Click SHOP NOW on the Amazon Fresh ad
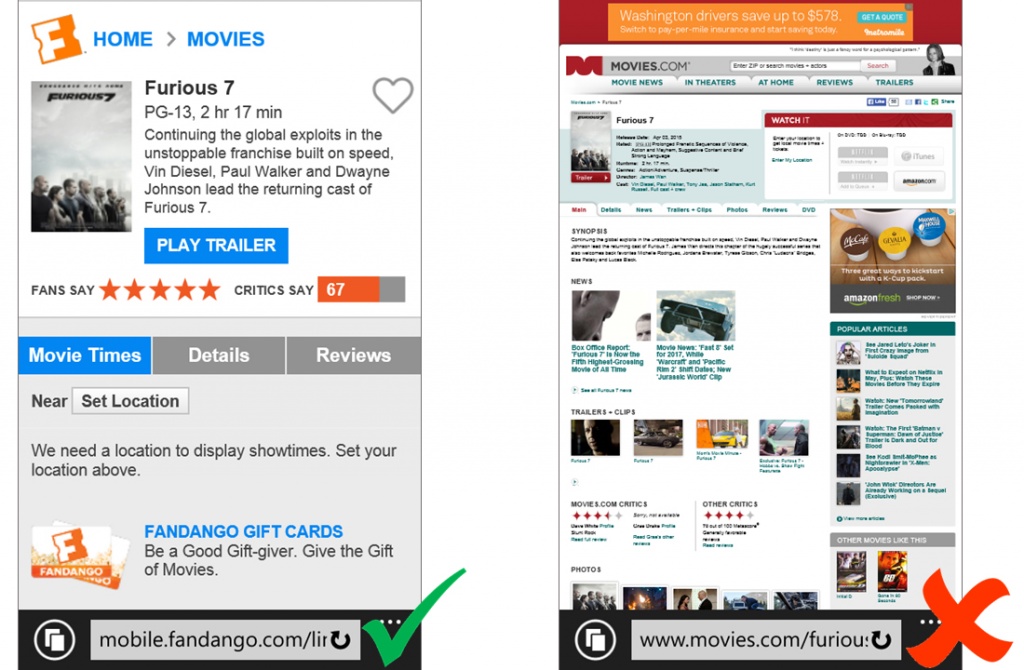Screen dimensions: 1024x670 [x=923, y=298]
